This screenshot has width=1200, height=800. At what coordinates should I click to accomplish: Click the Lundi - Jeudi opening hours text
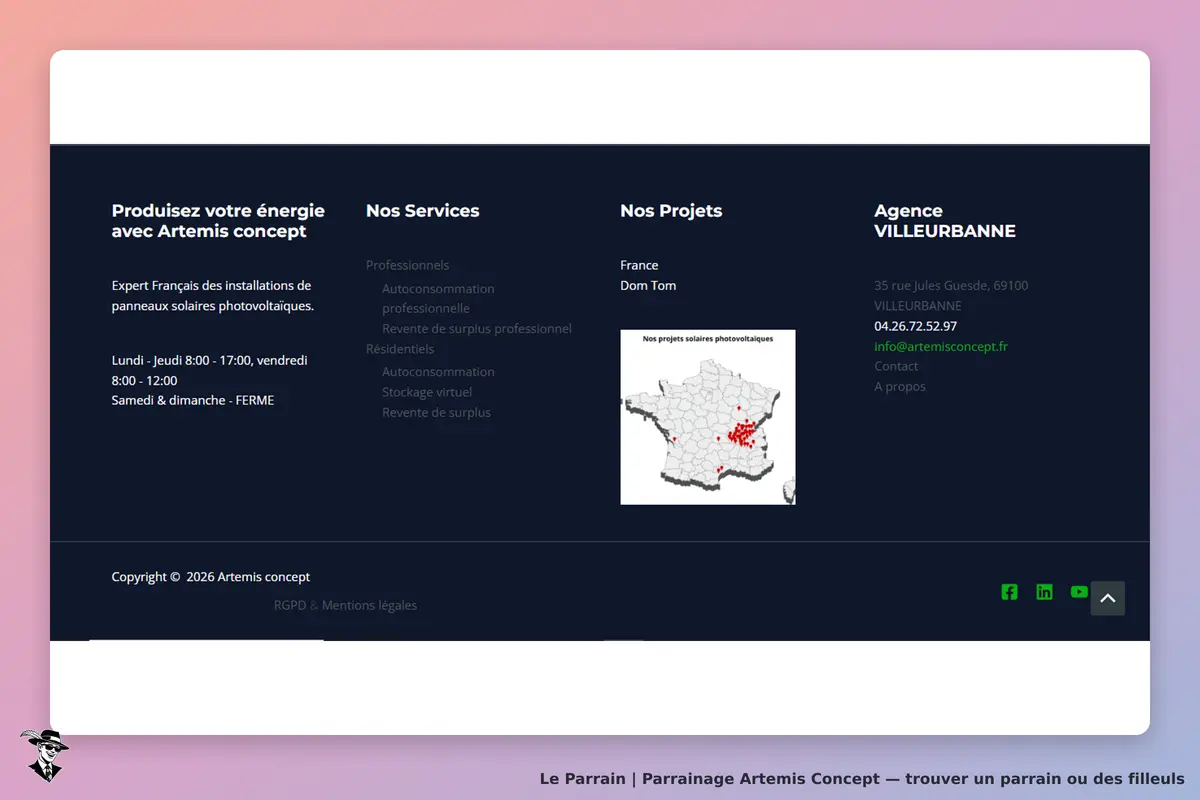(x=210, y=370)
